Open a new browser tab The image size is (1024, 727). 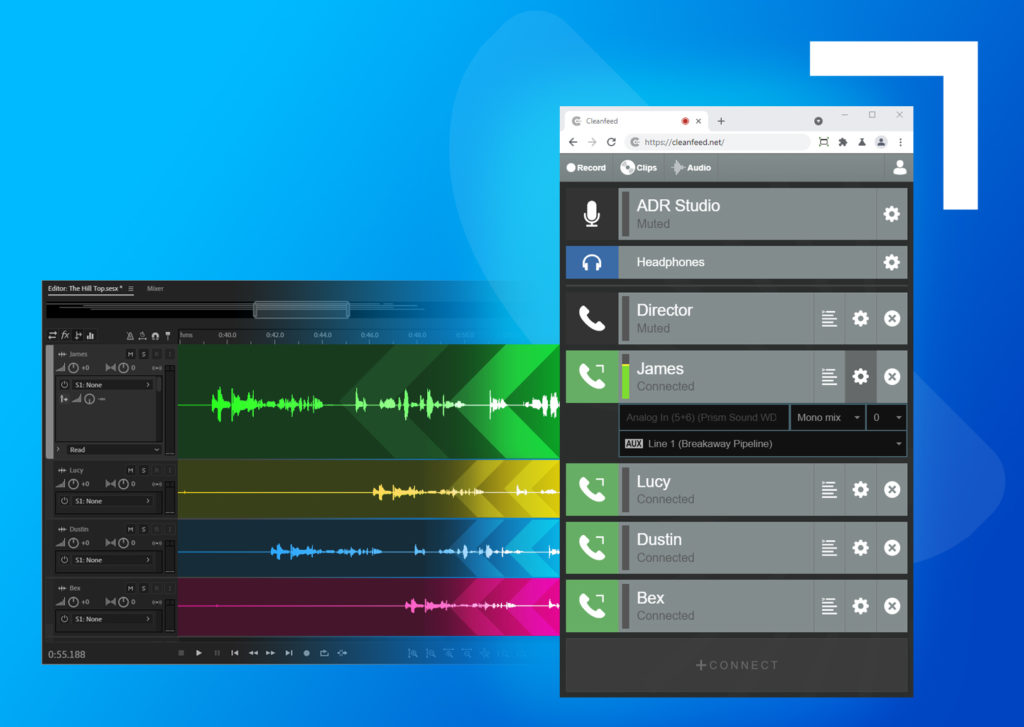click(x=721, y=121)
